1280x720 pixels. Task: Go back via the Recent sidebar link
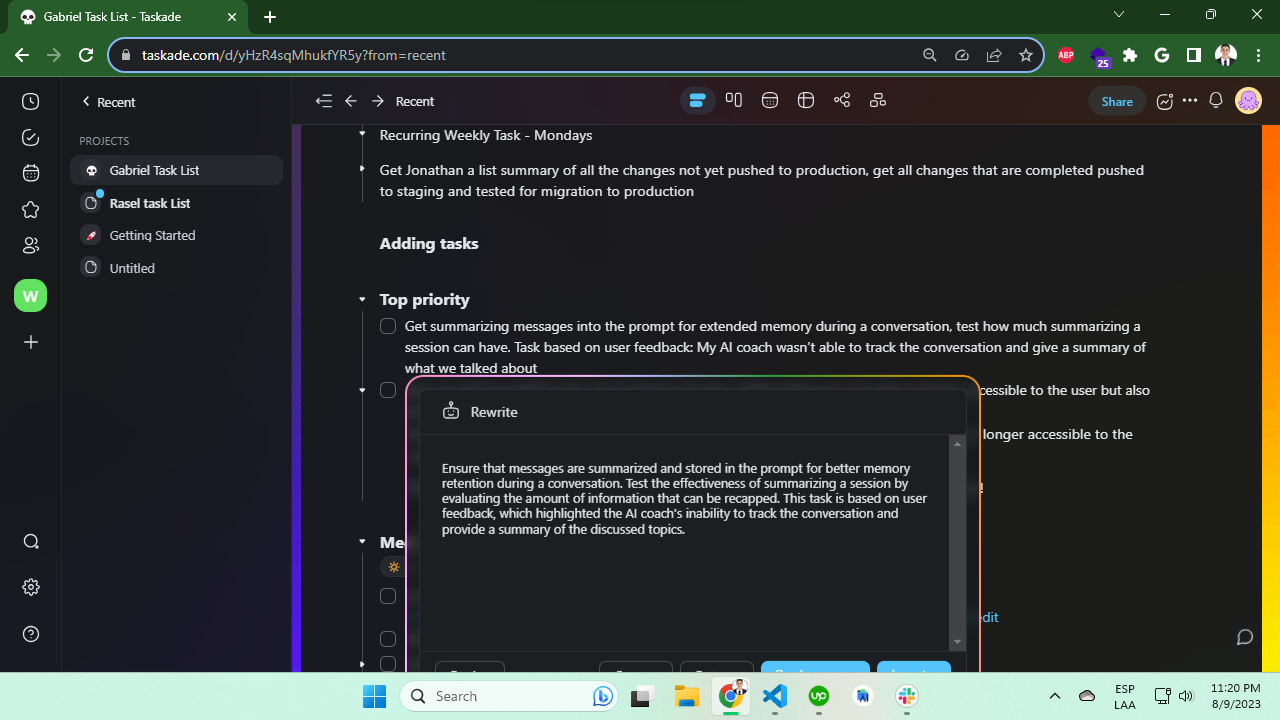coord(108,102)
